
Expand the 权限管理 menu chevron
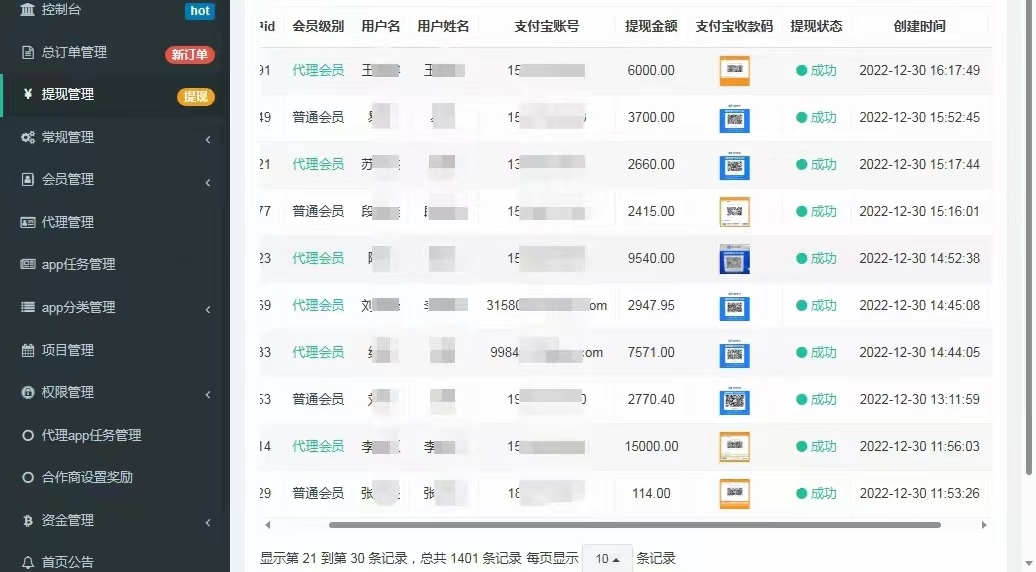coord(207,395)
